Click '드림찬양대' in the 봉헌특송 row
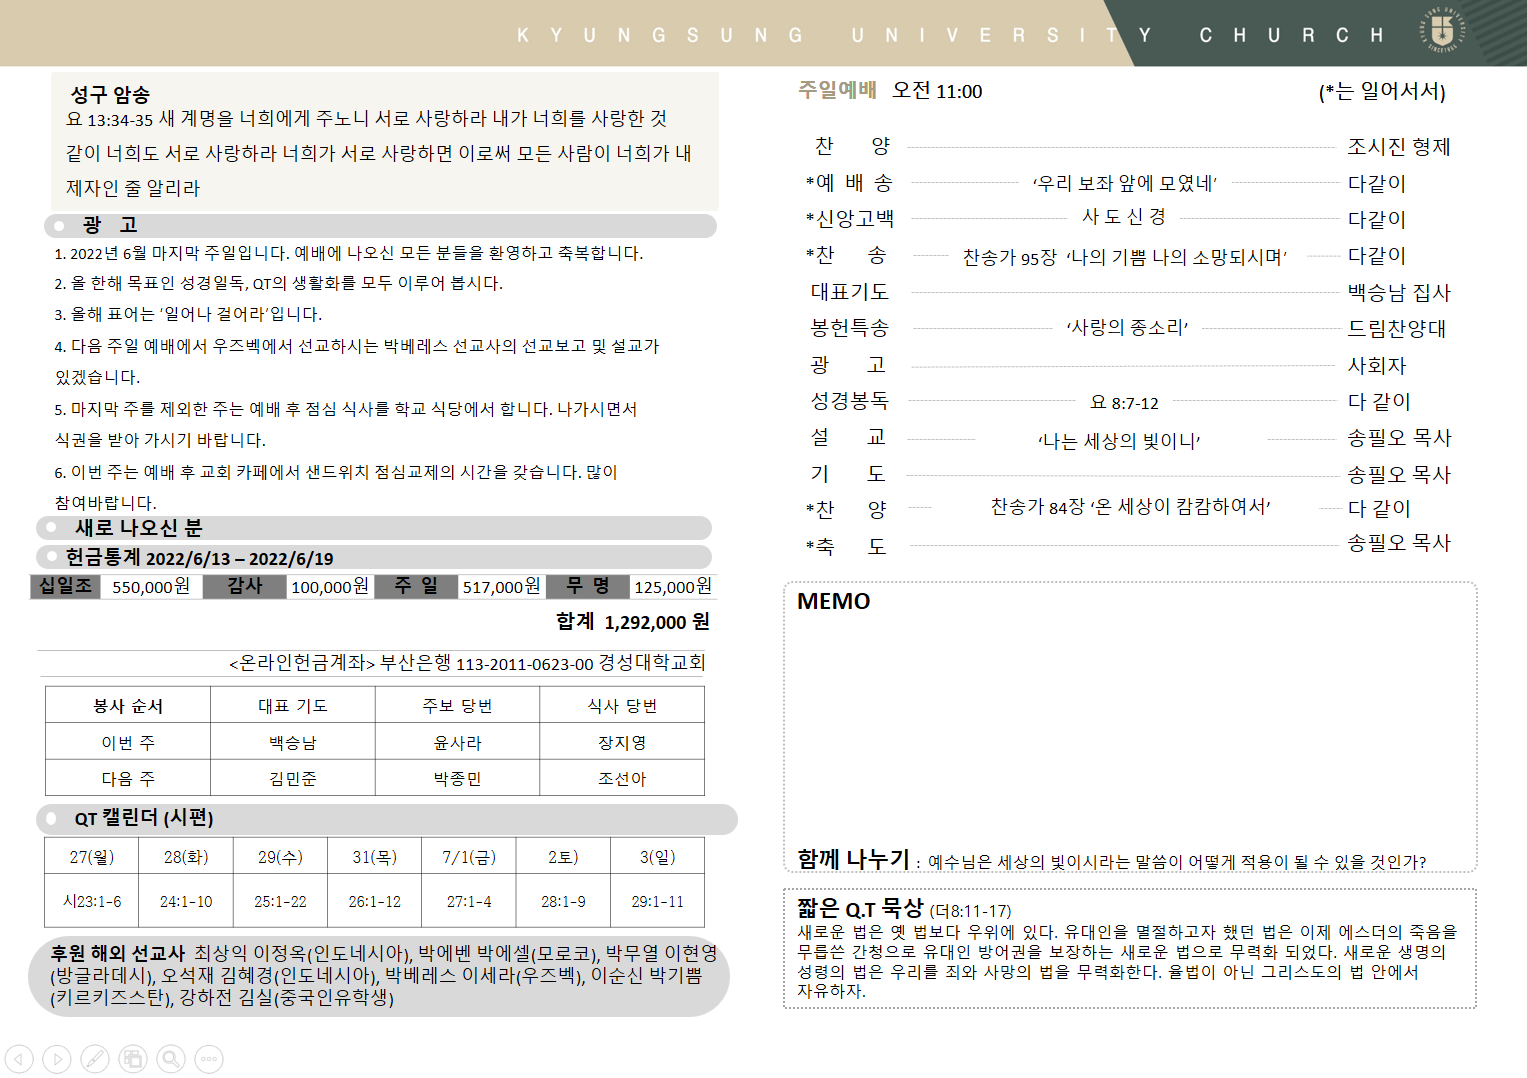The width and height of the screenshot is (1527, 1078). click(1397, 328)
